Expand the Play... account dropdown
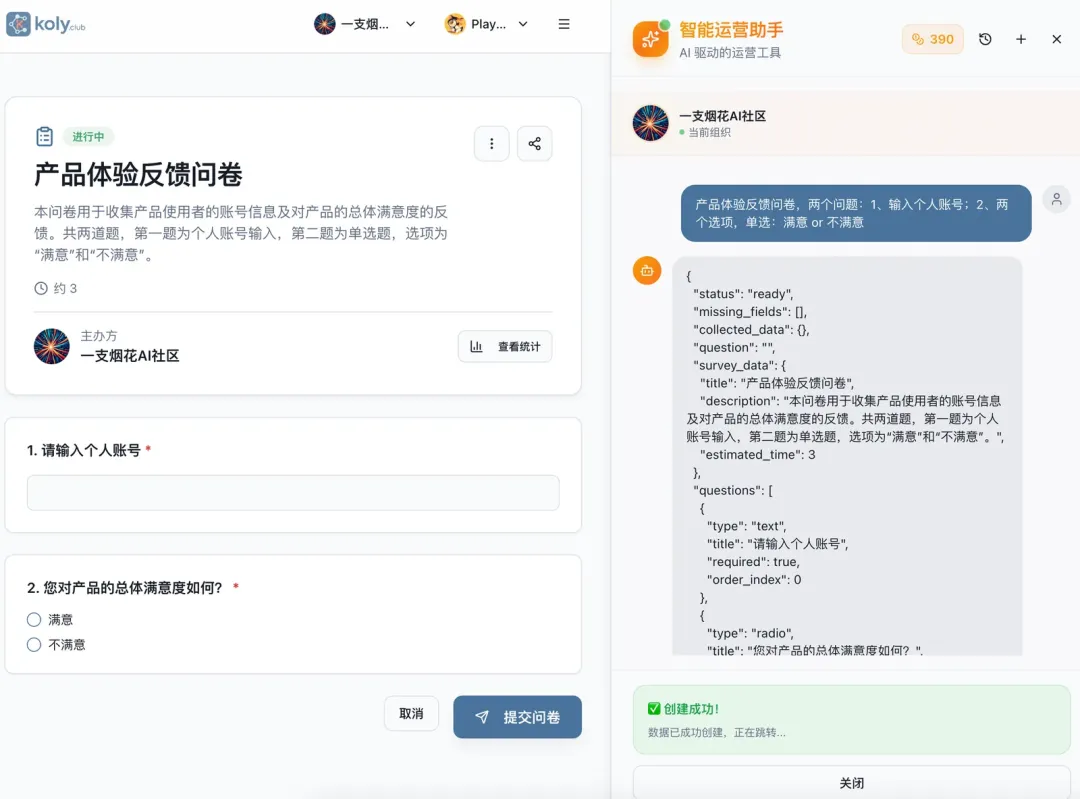Screen dimensions: 1080x799 coord(487,24)
